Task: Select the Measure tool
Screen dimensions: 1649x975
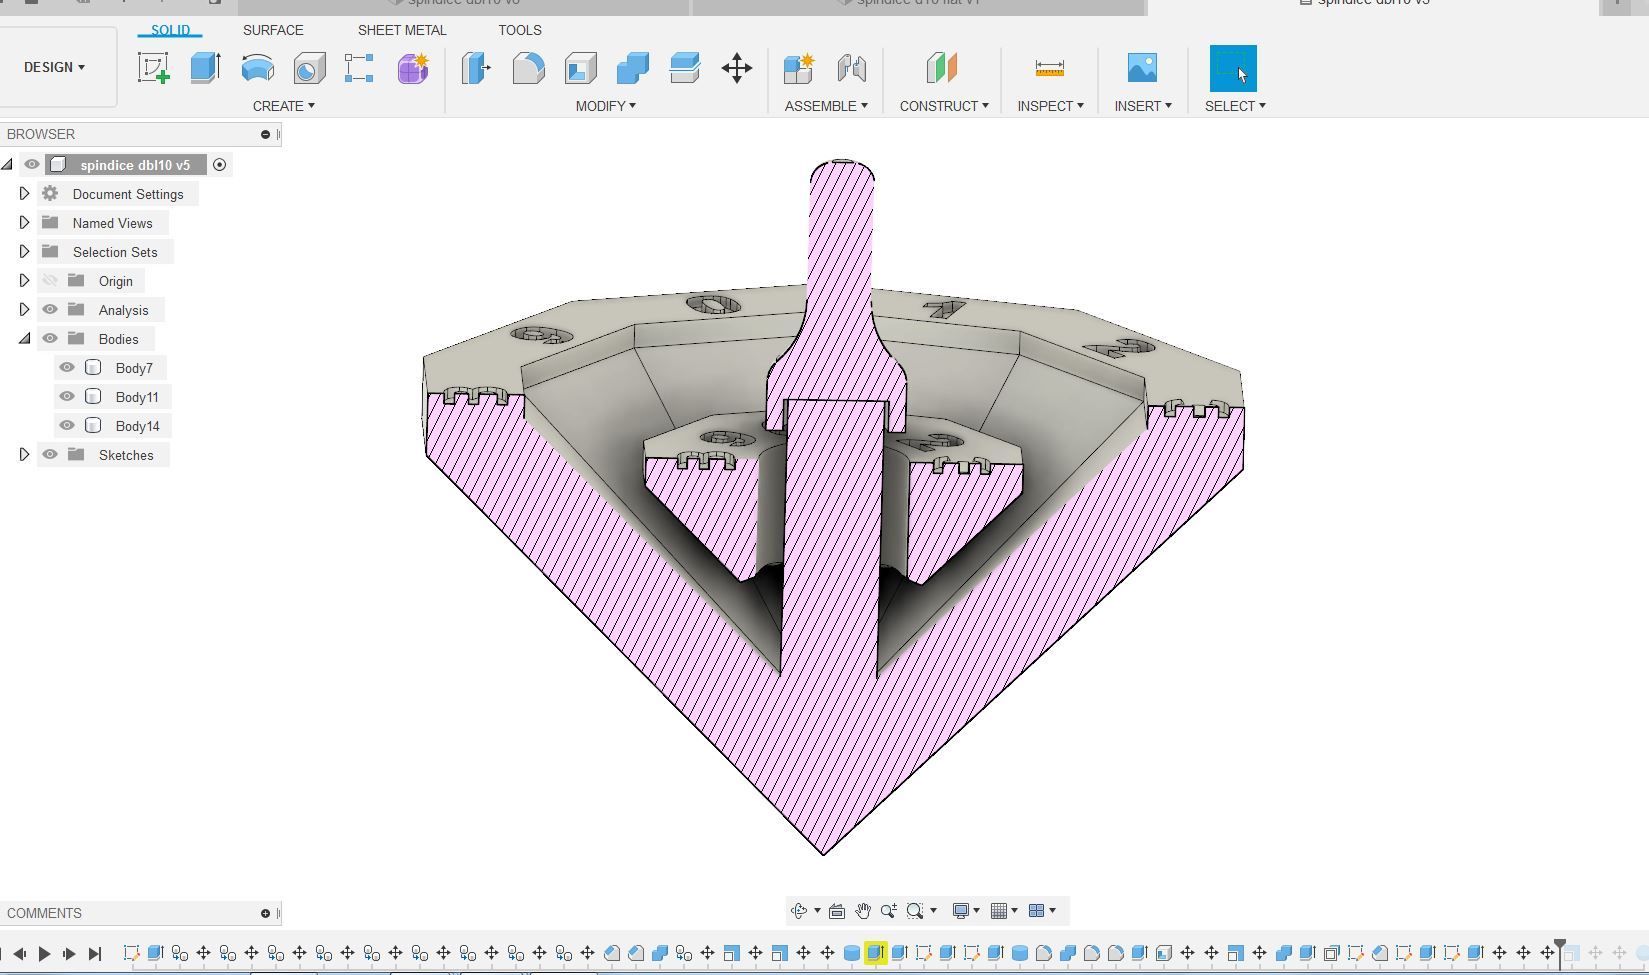Action: pyautogui.click(x=1050, y=68)
